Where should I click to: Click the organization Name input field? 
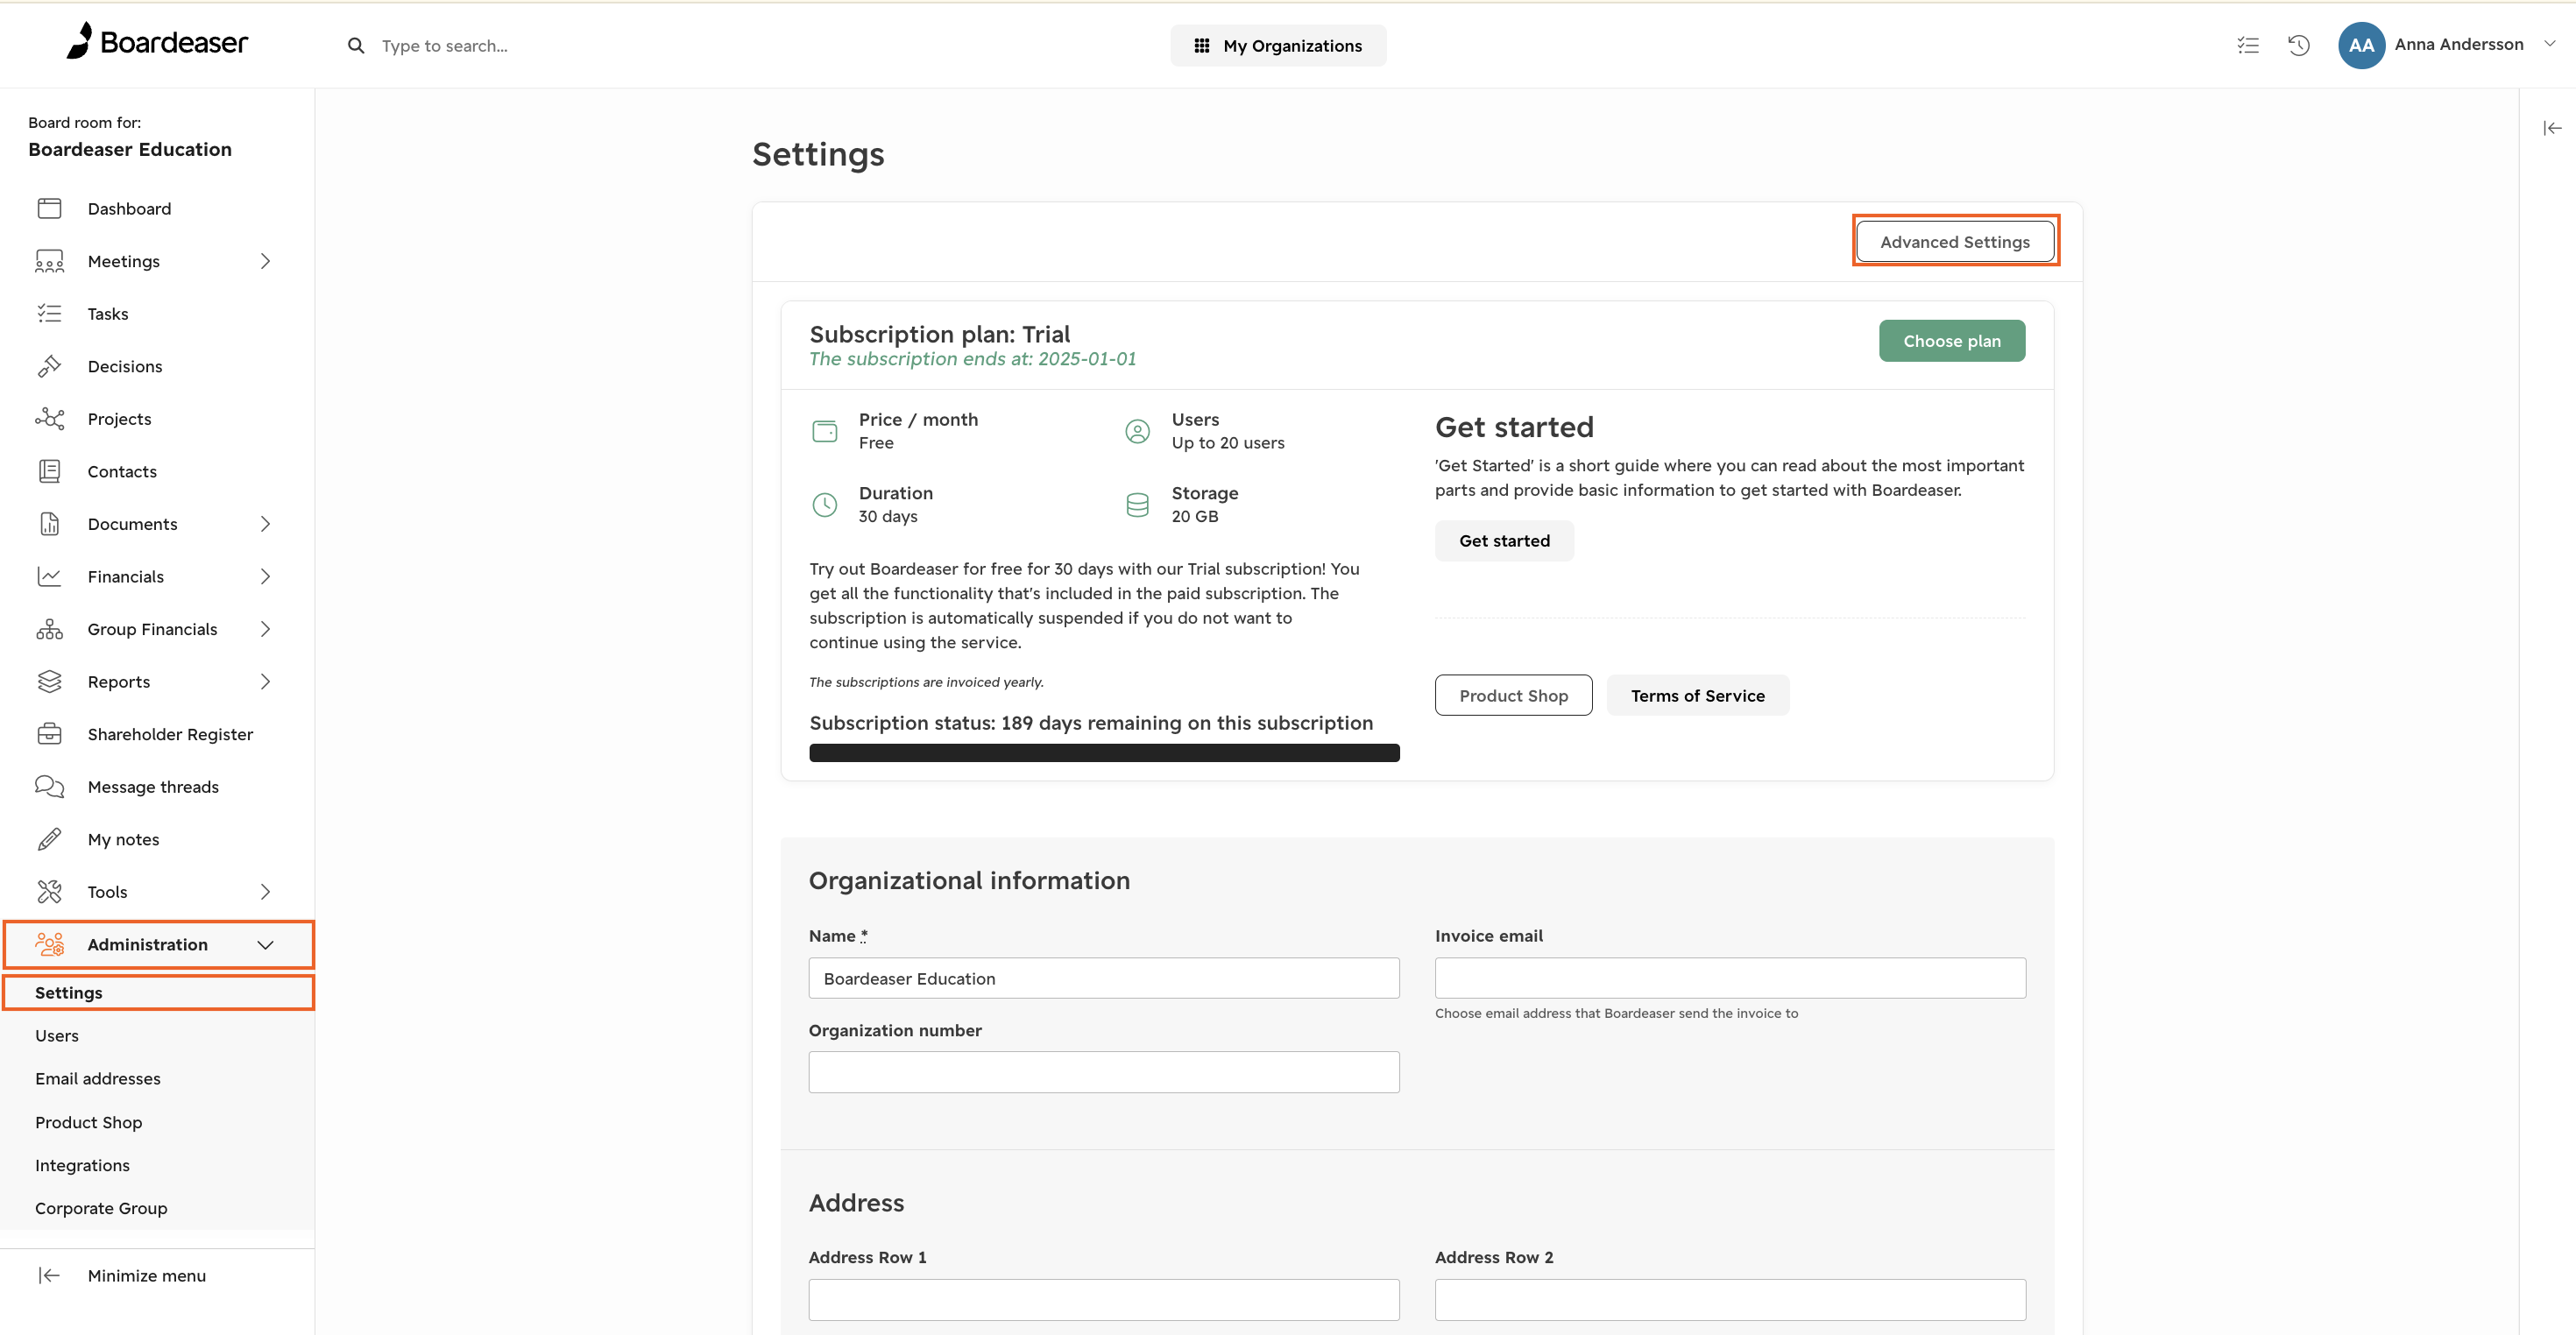click(1104, 978)
